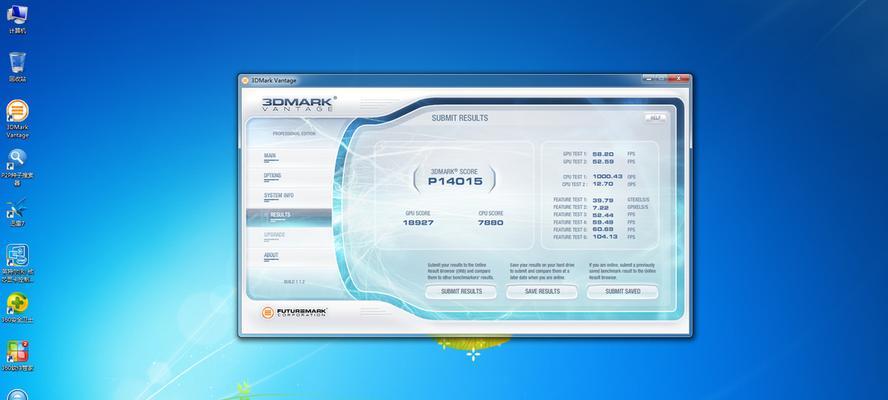The image size is (888, 400).
Task: Click Feature Test 3 value 52.44
Action: click(x=603, y=215)
